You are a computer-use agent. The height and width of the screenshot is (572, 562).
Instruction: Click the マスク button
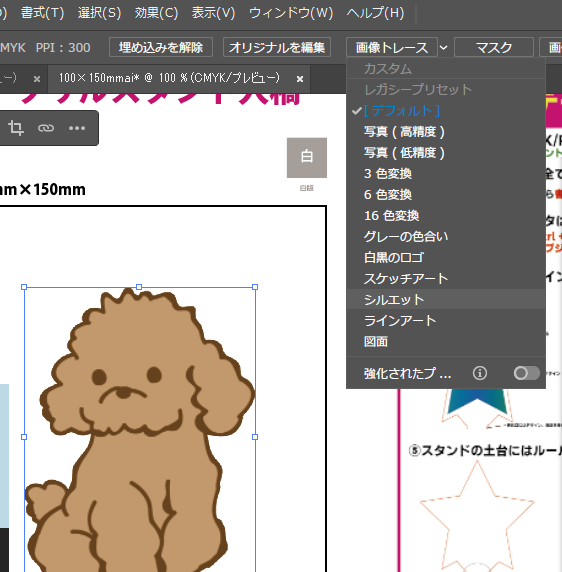tap(494, 47)
